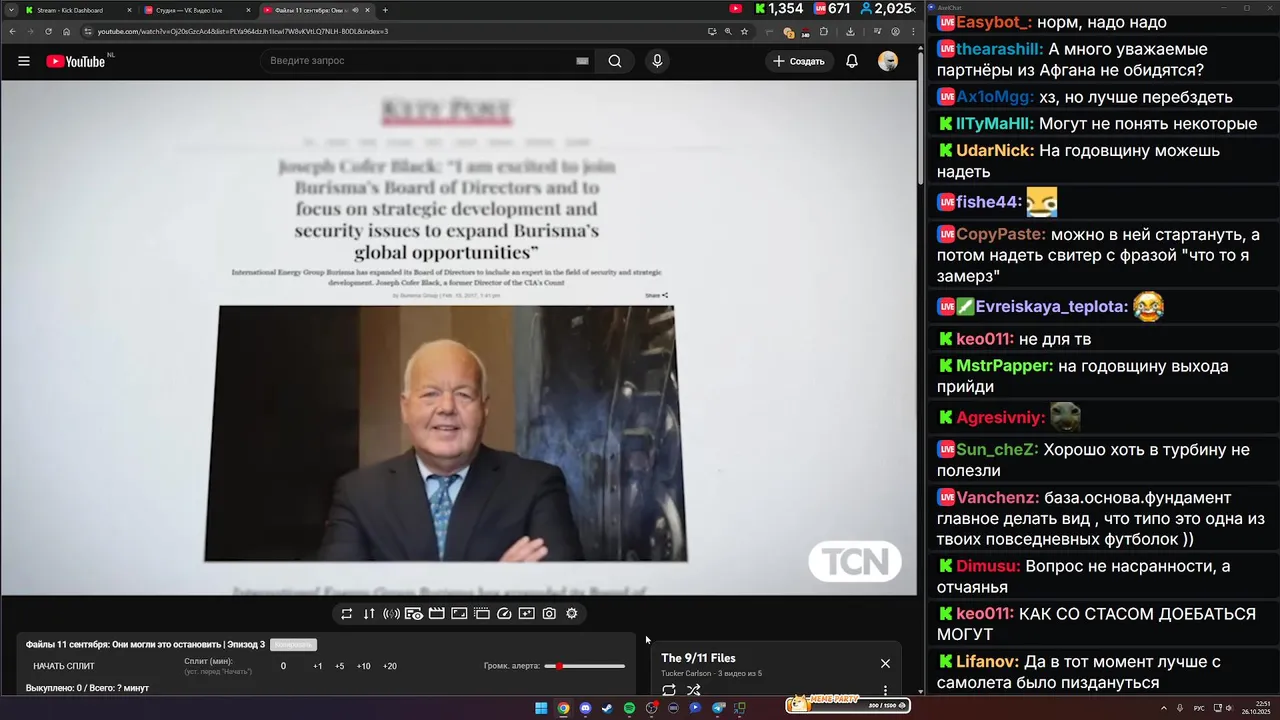This screenshot has width=1280, height=720.
Task: Click the clapperboard icon in player toolbar
Action: [x=436, y=614]
